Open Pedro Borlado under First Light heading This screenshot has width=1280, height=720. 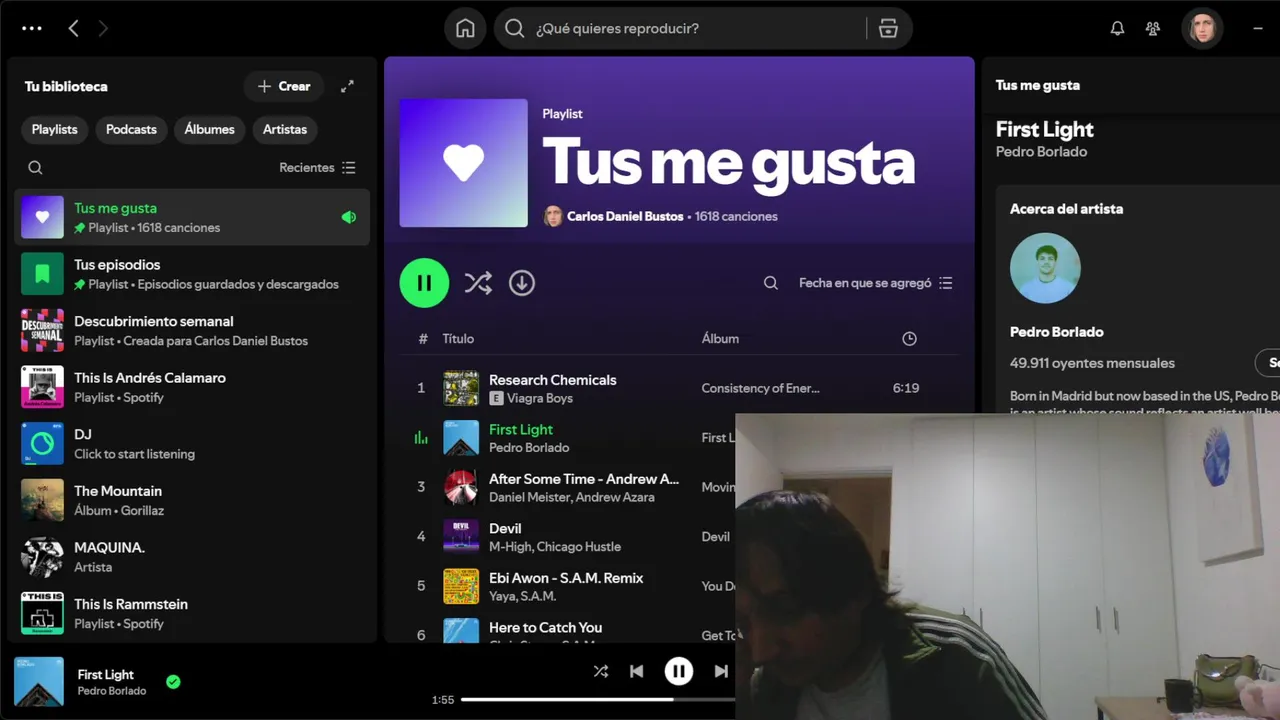click(x=1041, y=152)
